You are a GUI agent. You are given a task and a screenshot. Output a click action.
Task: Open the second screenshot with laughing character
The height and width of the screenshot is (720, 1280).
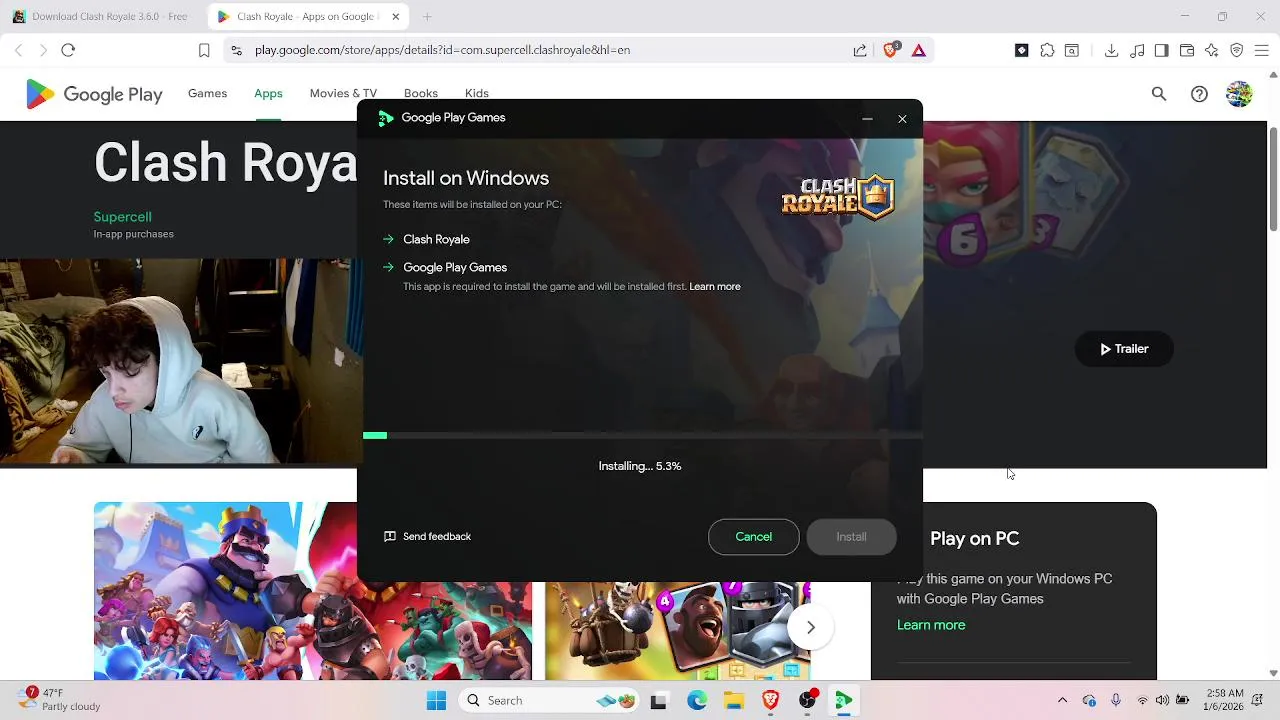[x=678, y=631]
